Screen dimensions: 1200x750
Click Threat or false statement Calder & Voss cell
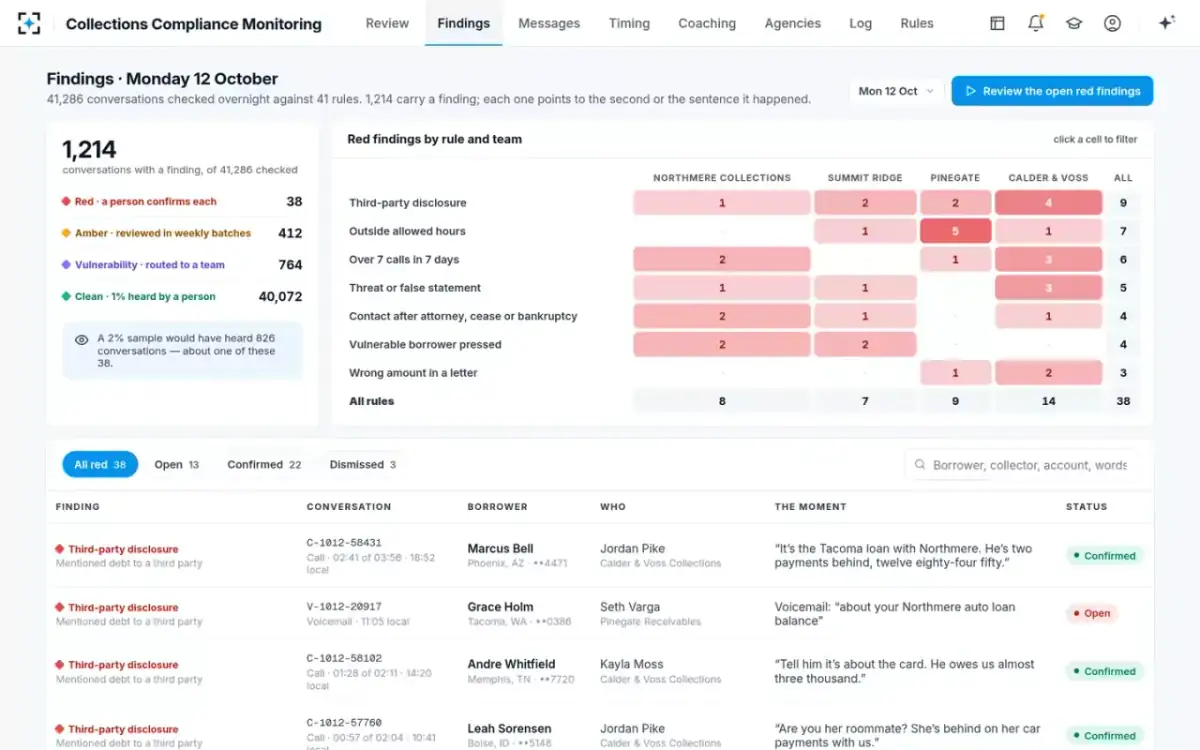(x=1048, y=288)
